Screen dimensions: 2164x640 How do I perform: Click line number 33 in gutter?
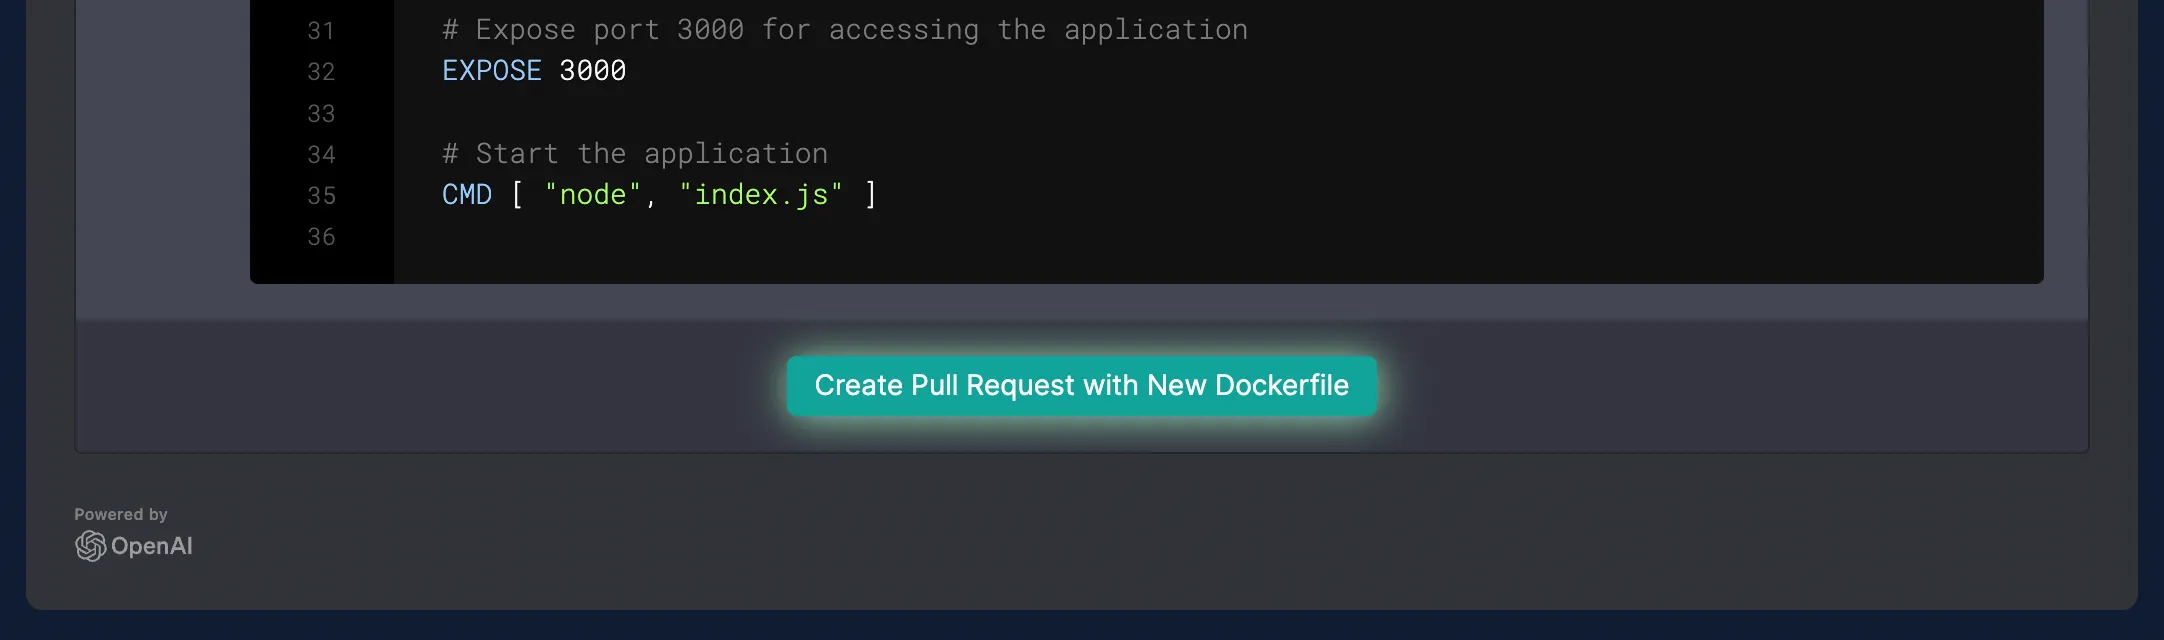(x=321, y=114)
